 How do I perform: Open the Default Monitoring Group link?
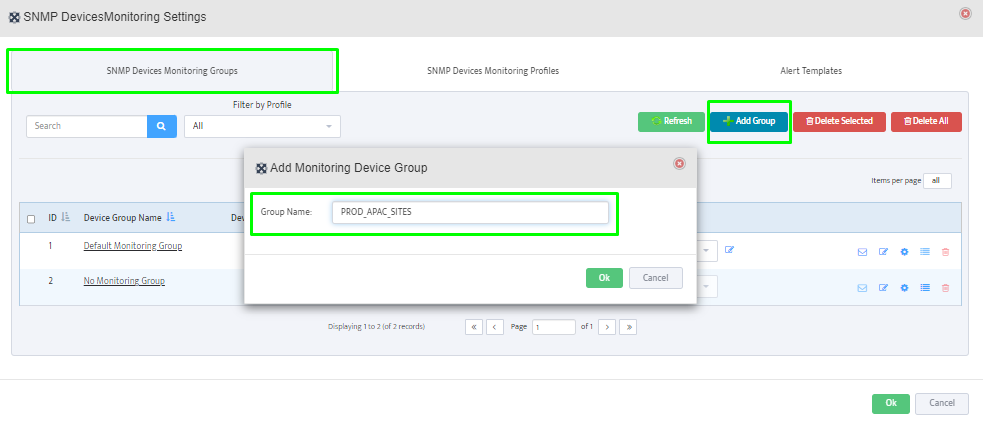(132, 245)
